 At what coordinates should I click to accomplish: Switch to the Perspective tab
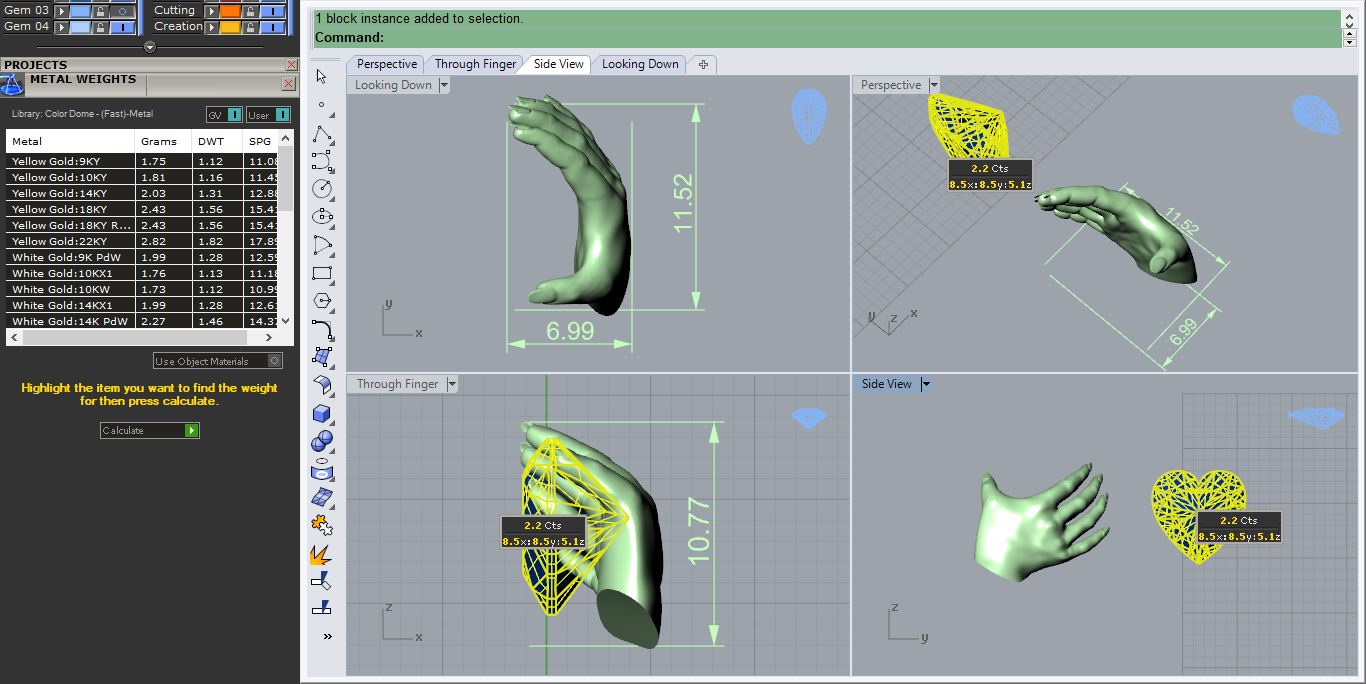[387, 64]
